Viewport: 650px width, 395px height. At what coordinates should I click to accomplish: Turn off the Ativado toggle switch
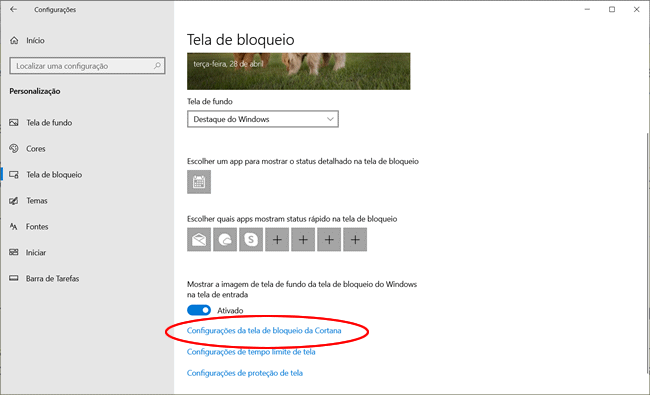[199, 310]
